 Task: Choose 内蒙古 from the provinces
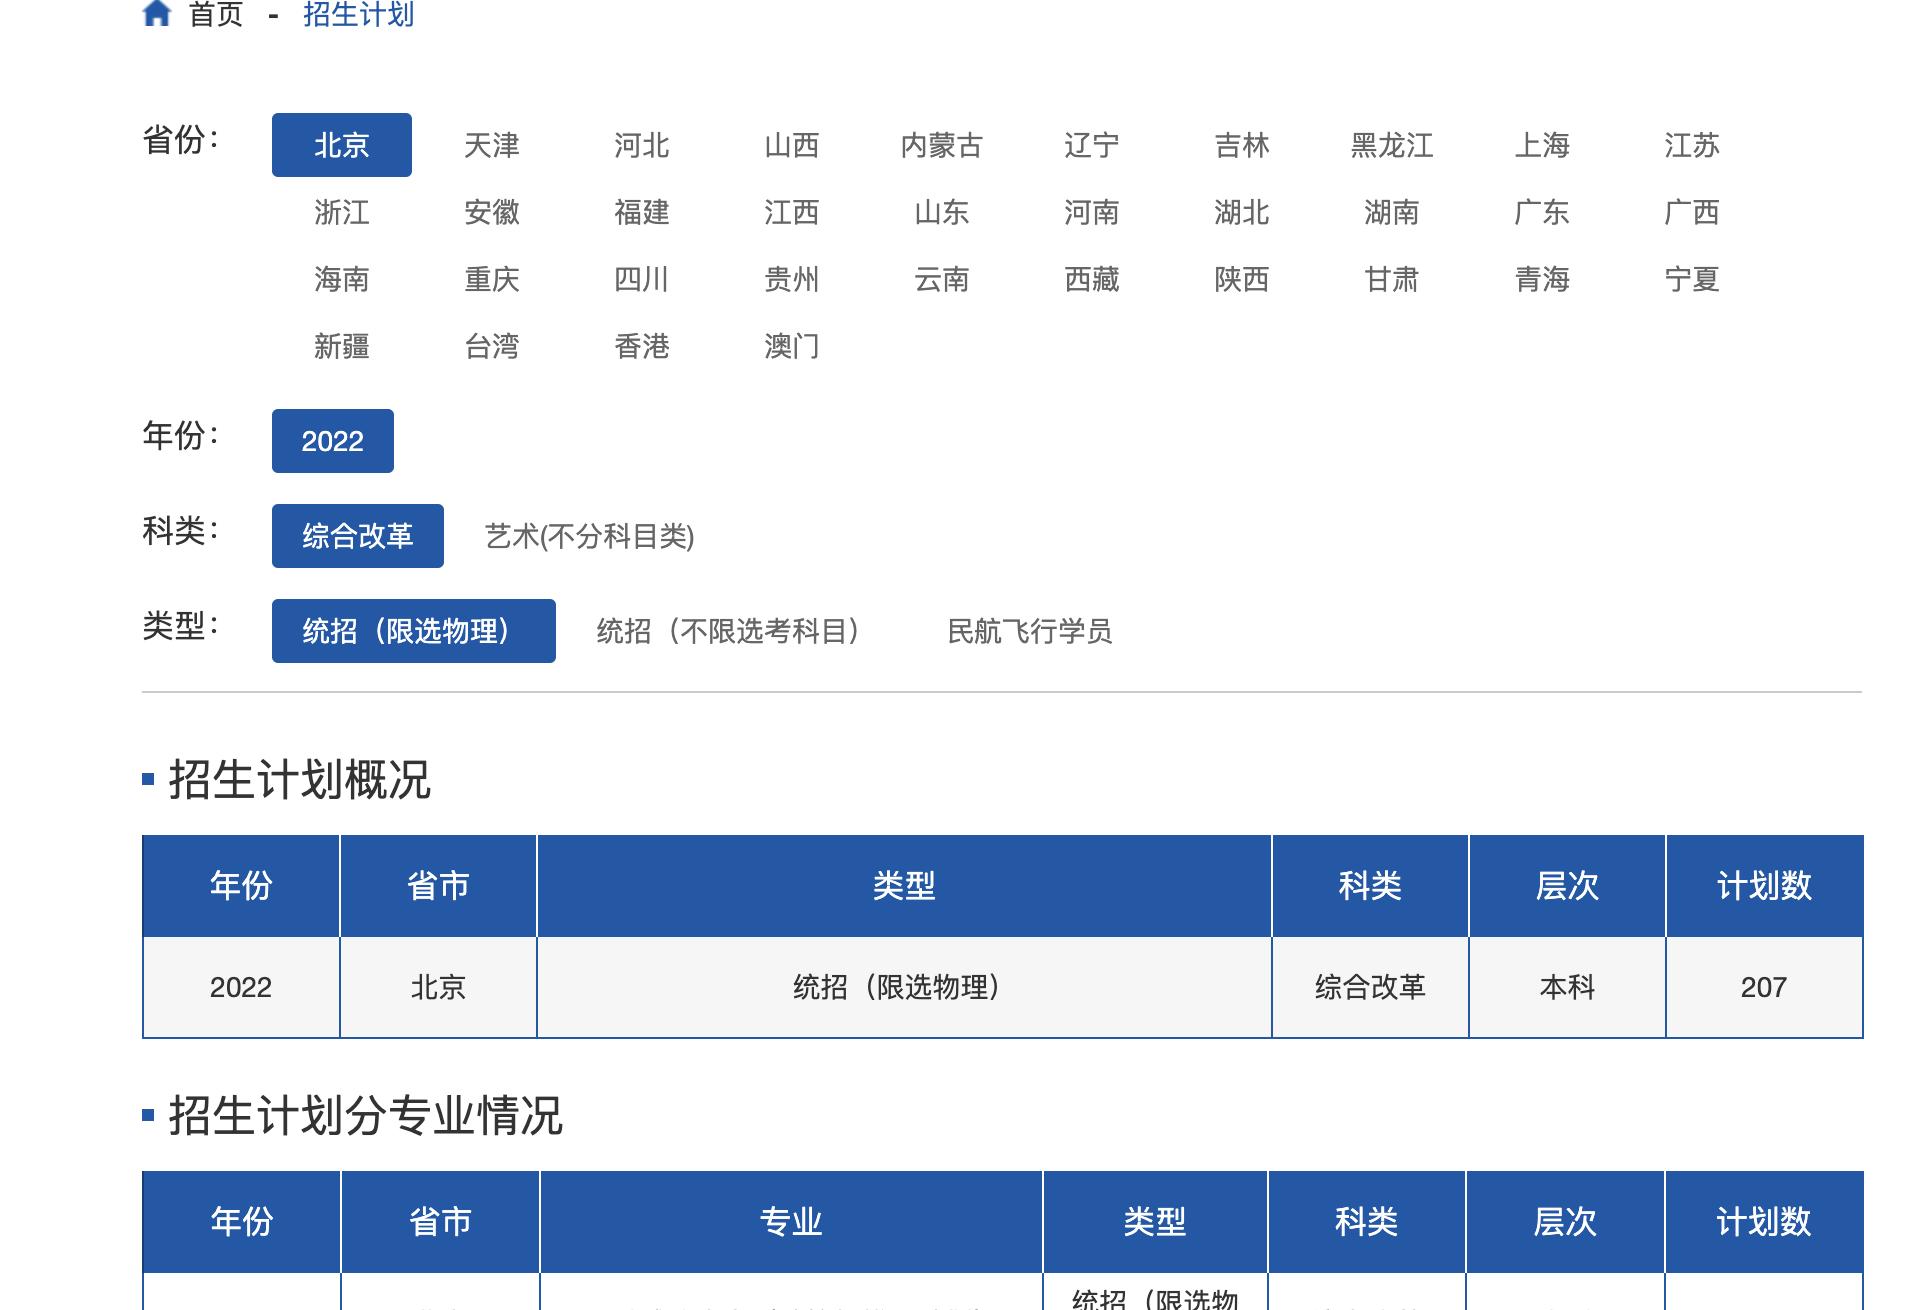(x=942, y=145)
